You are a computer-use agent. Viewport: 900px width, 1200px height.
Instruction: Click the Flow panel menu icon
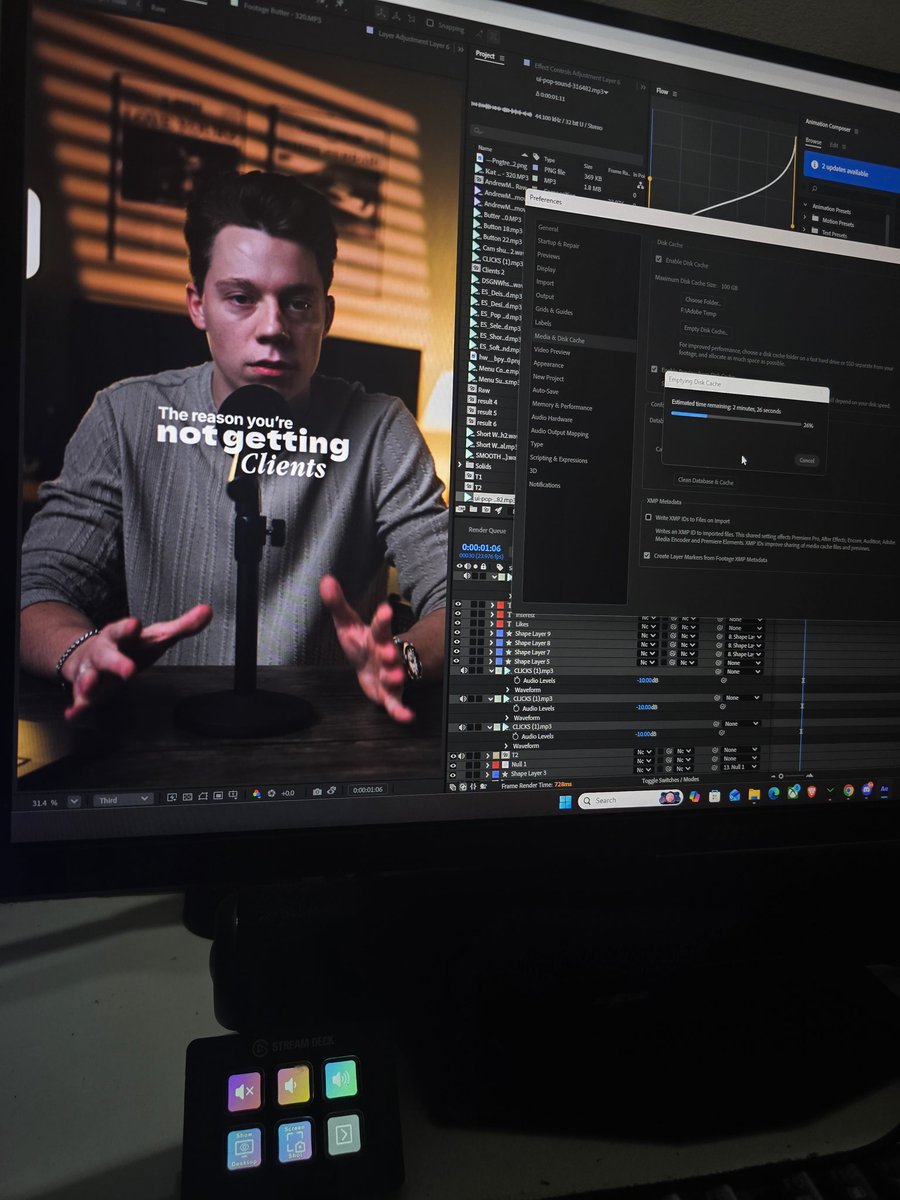click(674, 93)
